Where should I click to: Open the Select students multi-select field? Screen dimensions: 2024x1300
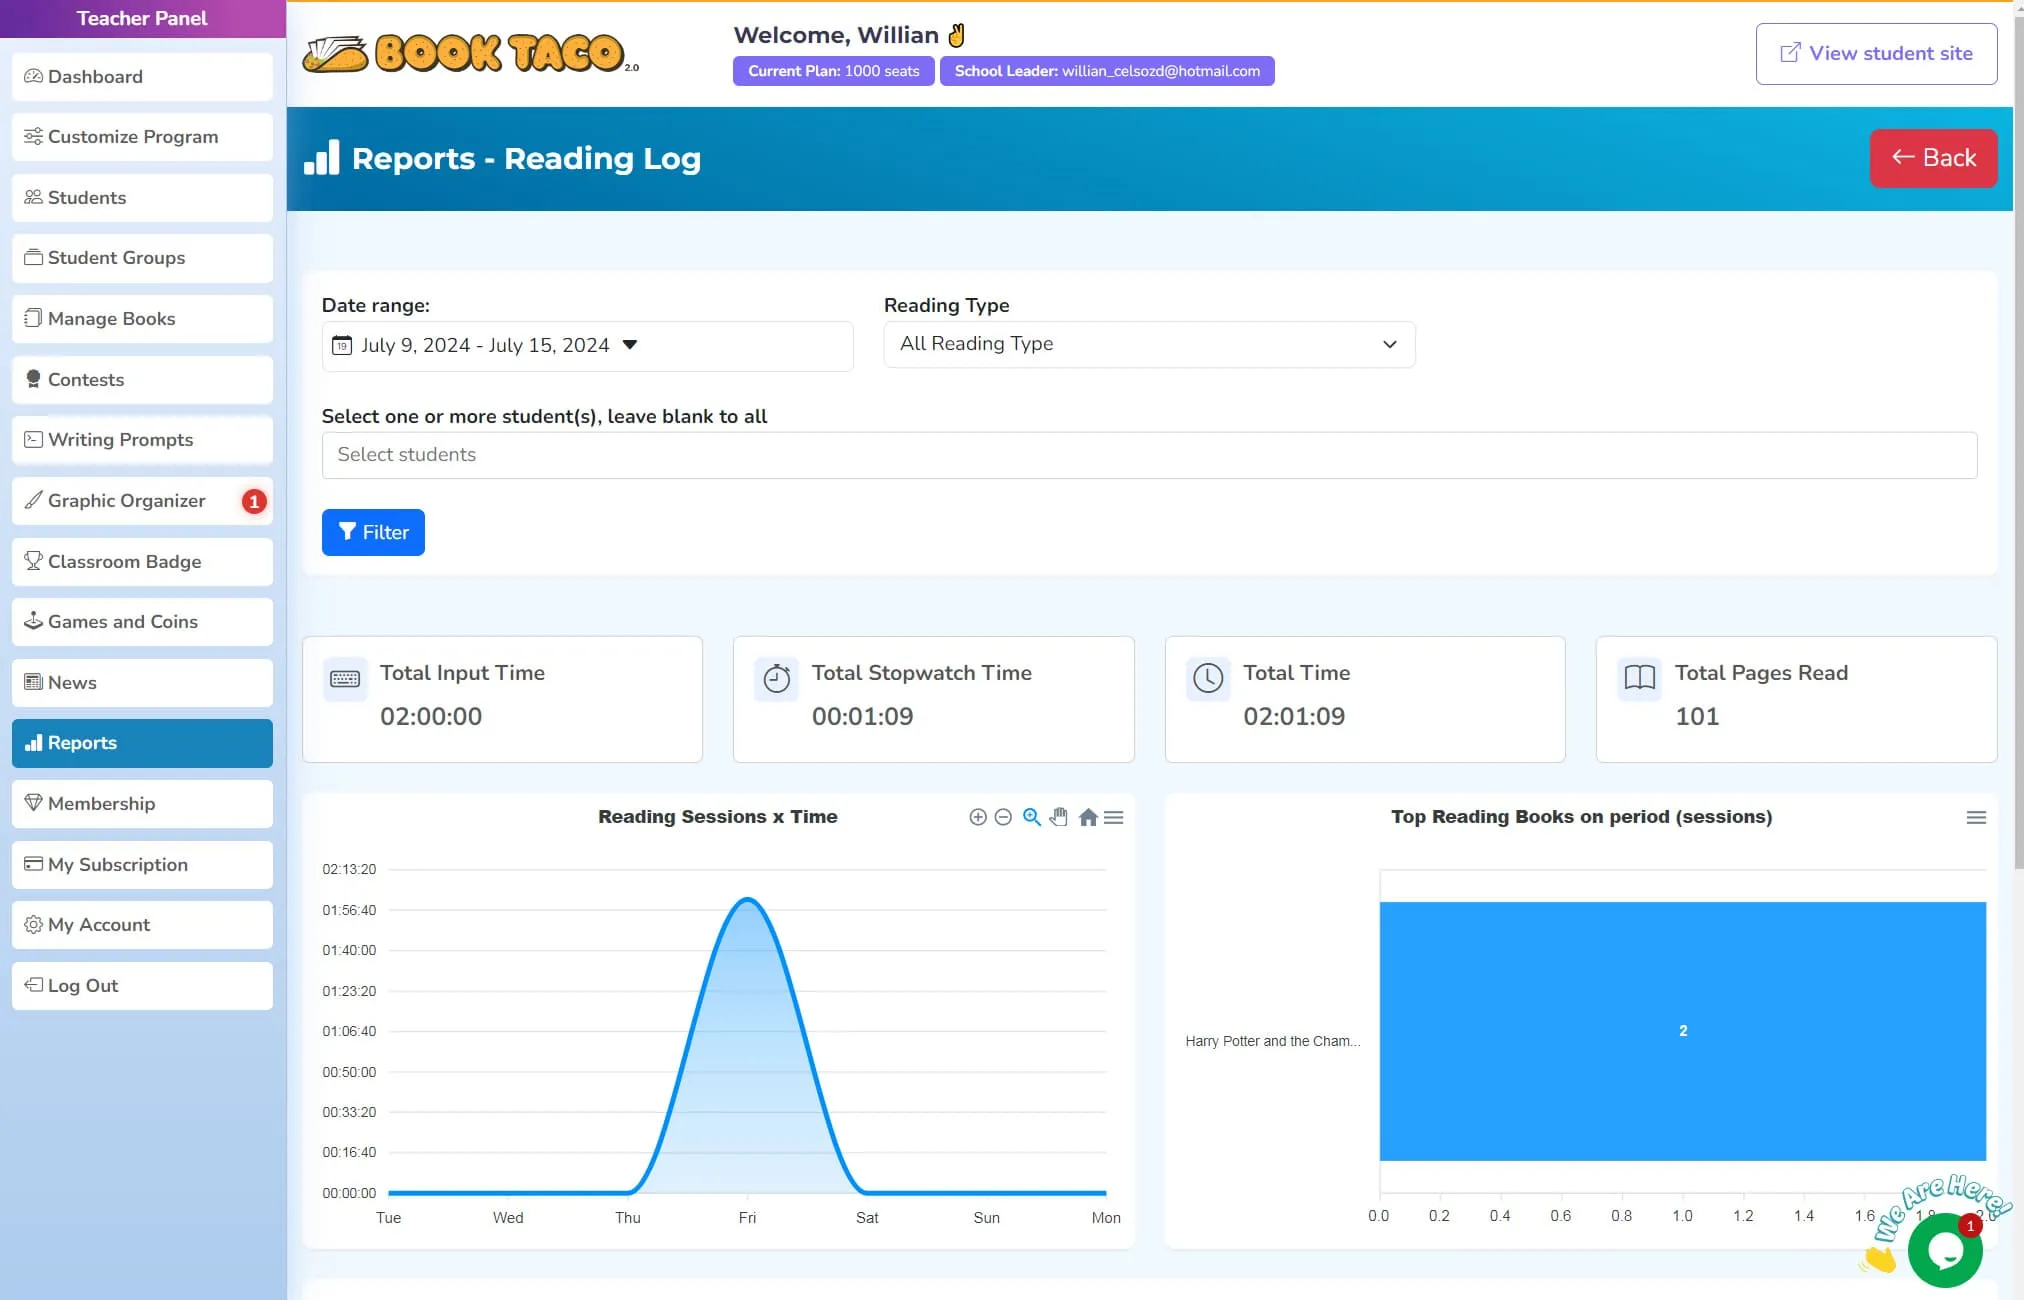[1149, 455]
